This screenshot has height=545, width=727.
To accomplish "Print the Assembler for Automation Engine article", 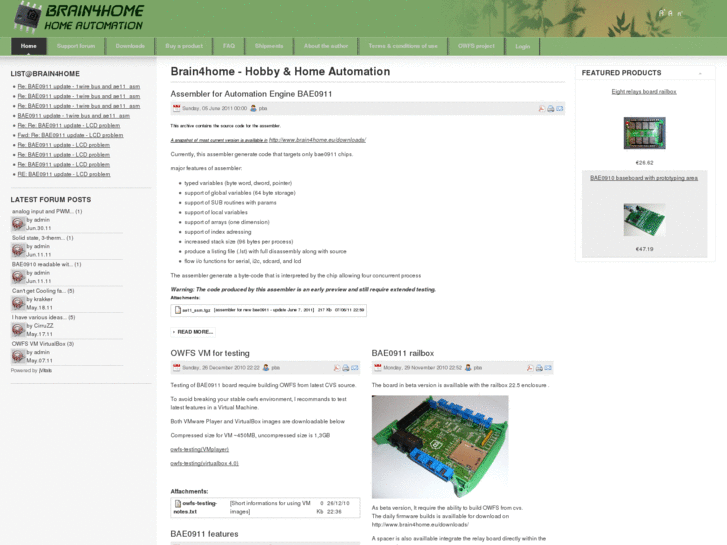I will pos(550,109).
